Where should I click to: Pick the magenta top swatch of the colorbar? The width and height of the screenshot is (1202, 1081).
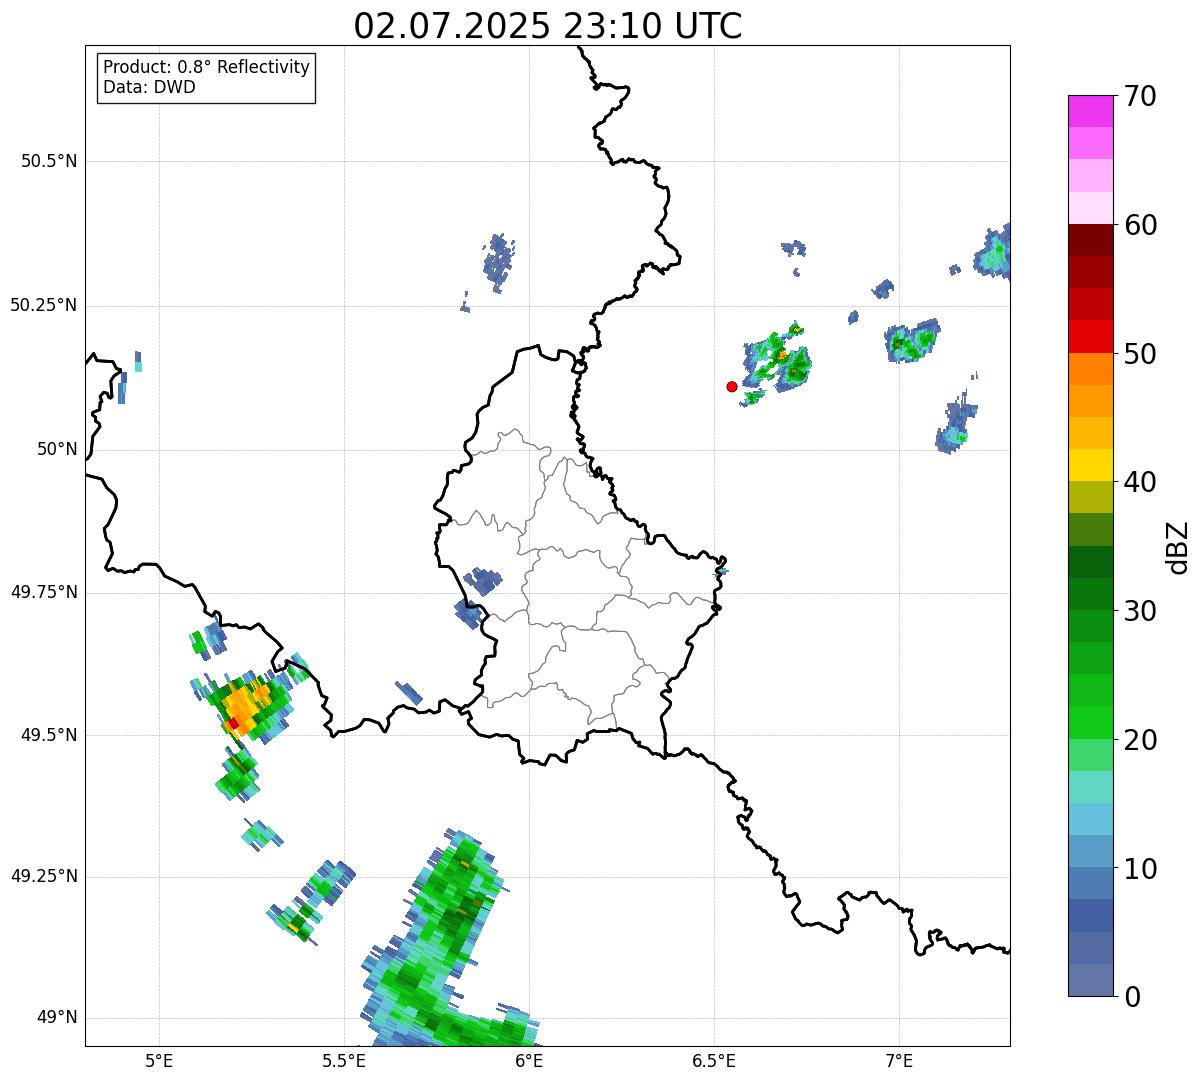point(1090,111)
